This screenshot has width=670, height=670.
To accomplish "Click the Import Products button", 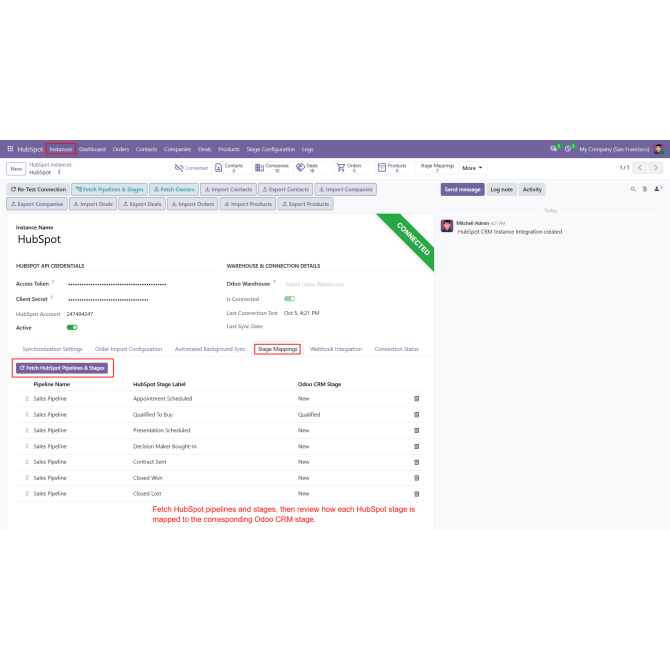I will (x=248, y=204).
